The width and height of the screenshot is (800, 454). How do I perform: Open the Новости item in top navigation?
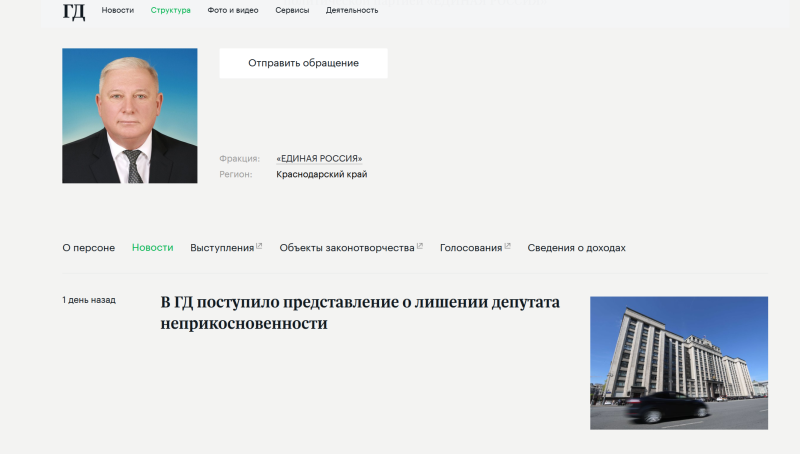tap(117, 10)
